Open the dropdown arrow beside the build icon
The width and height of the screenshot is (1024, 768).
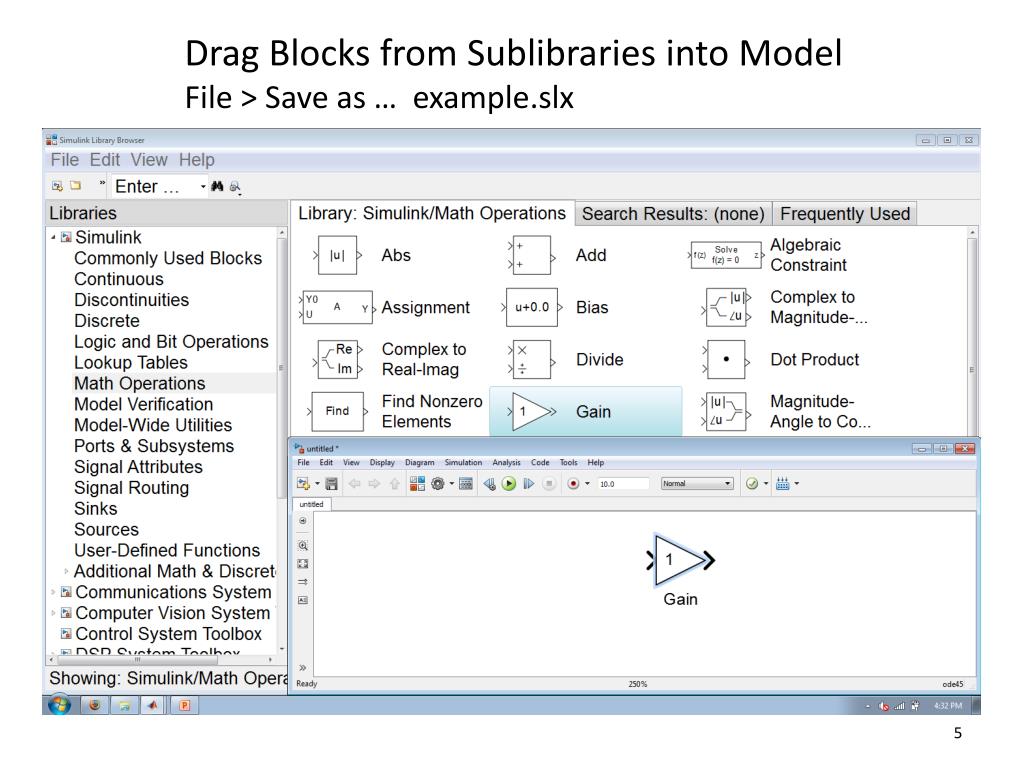797,484
